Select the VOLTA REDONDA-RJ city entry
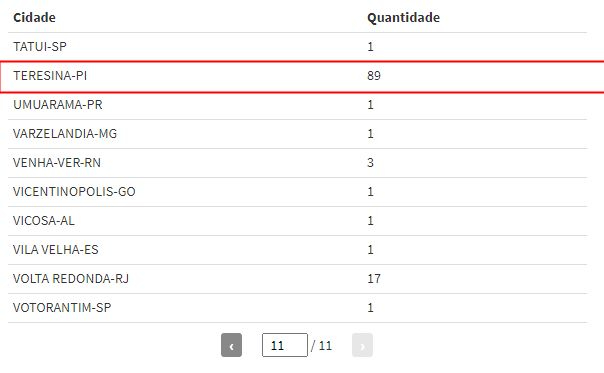Viewport: 604px width, 373px height. (71, 279)
